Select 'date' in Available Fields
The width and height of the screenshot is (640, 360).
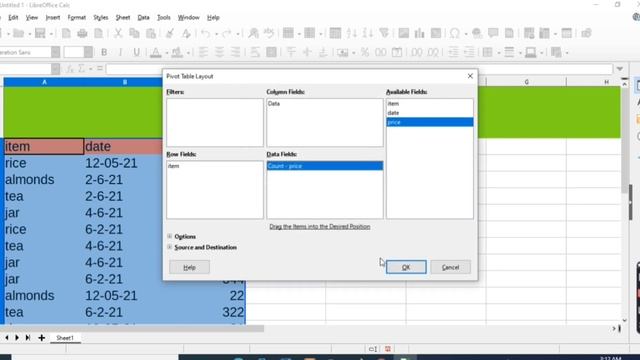(430, 113)
